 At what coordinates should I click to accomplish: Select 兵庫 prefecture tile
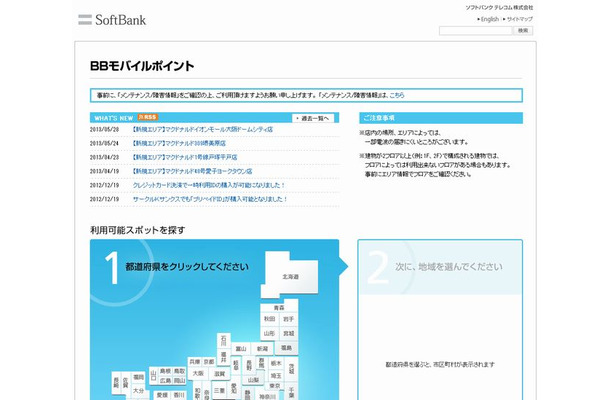[x=195, y=362]
